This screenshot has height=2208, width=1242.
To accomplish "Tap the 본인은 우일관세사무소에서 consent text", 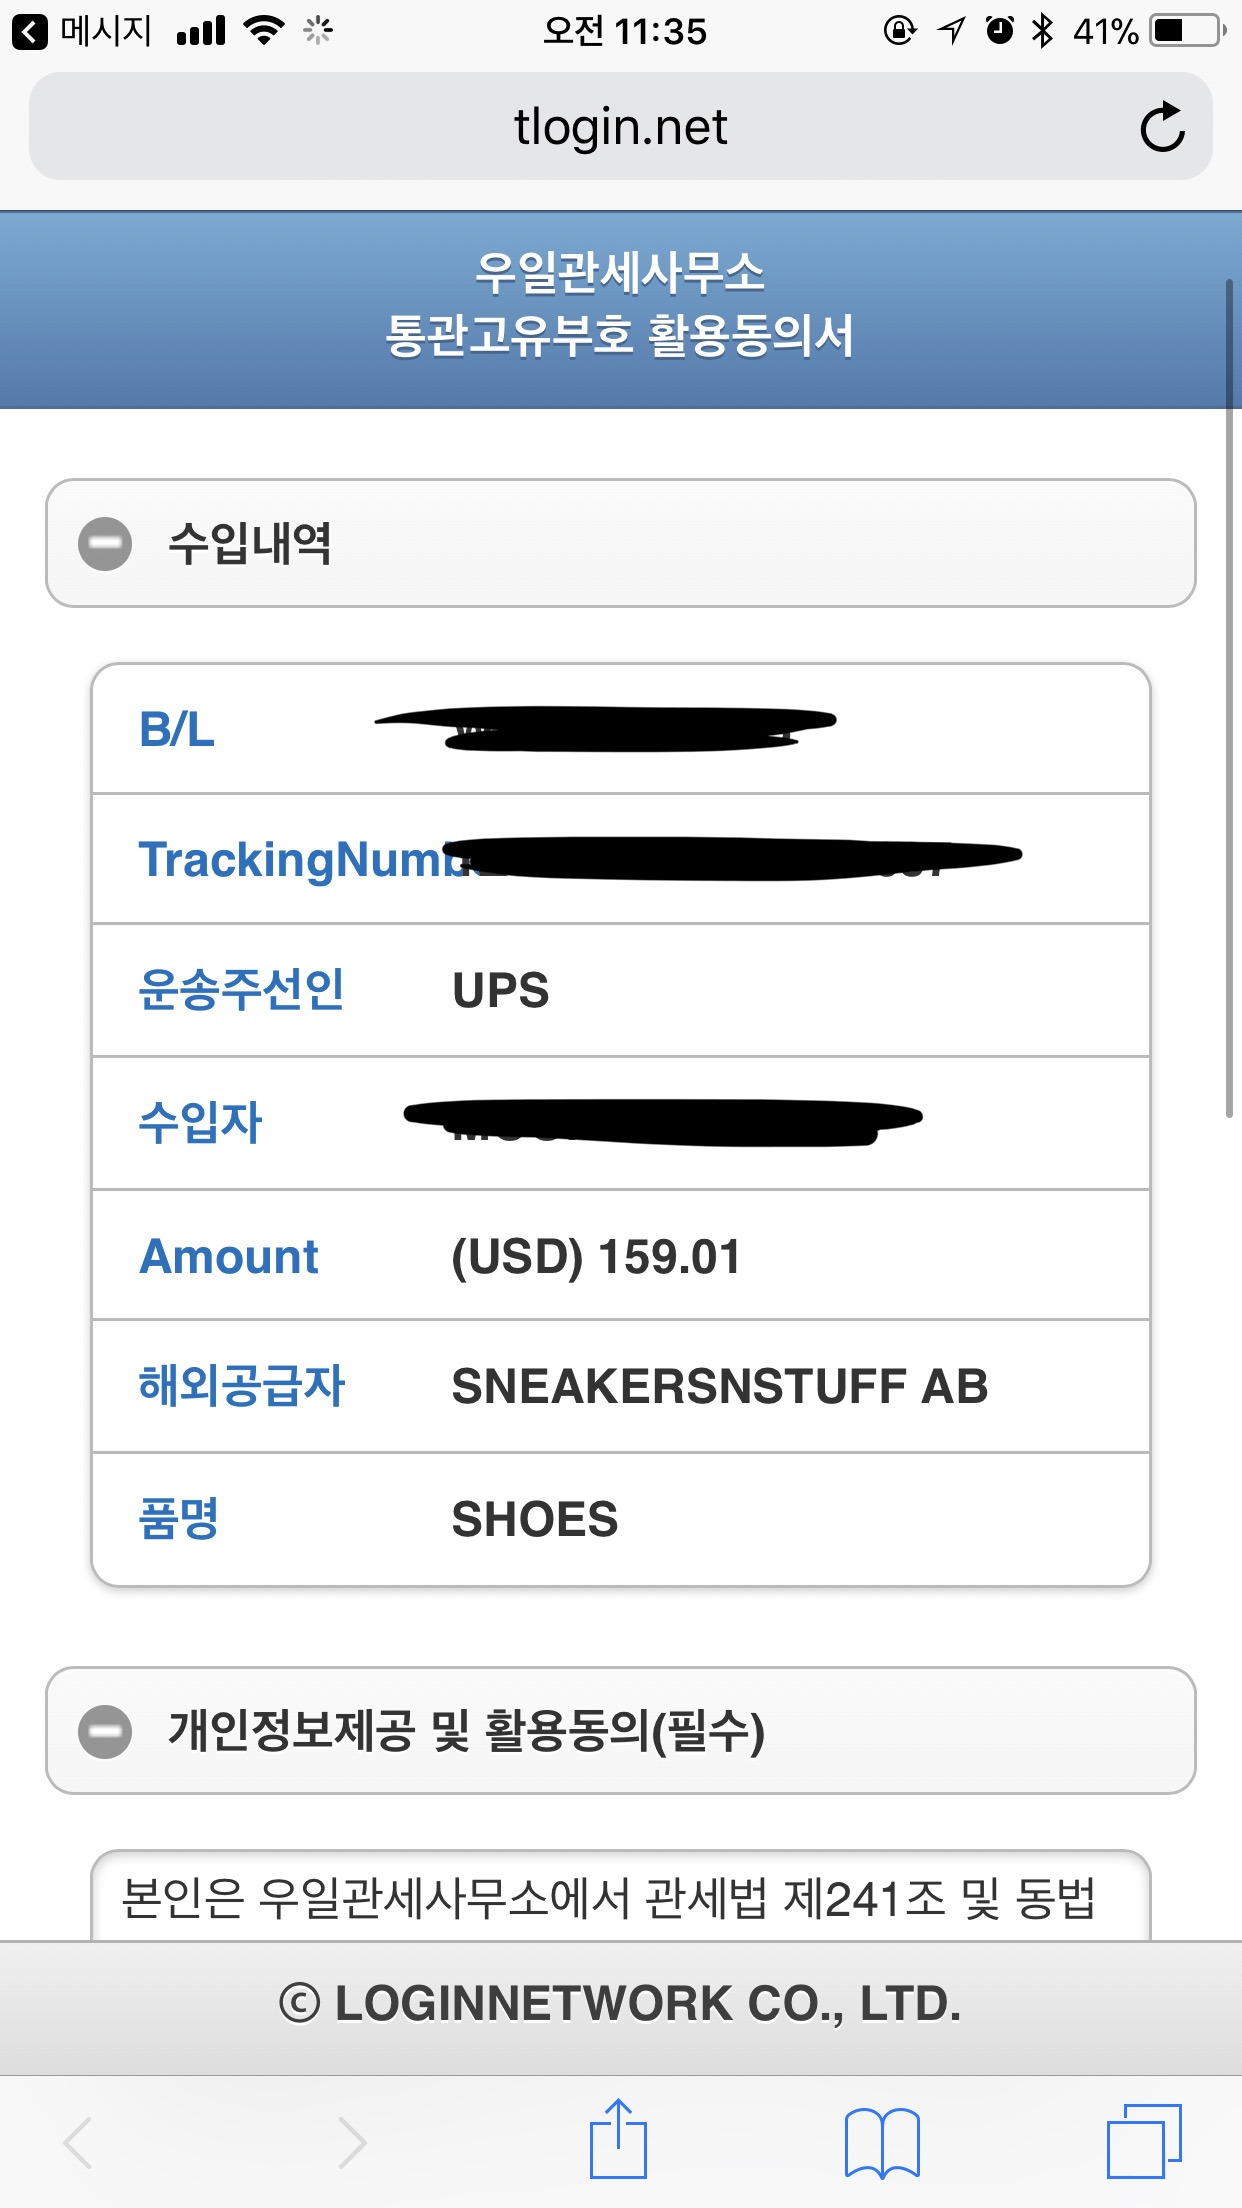I will click(608, 1898).
